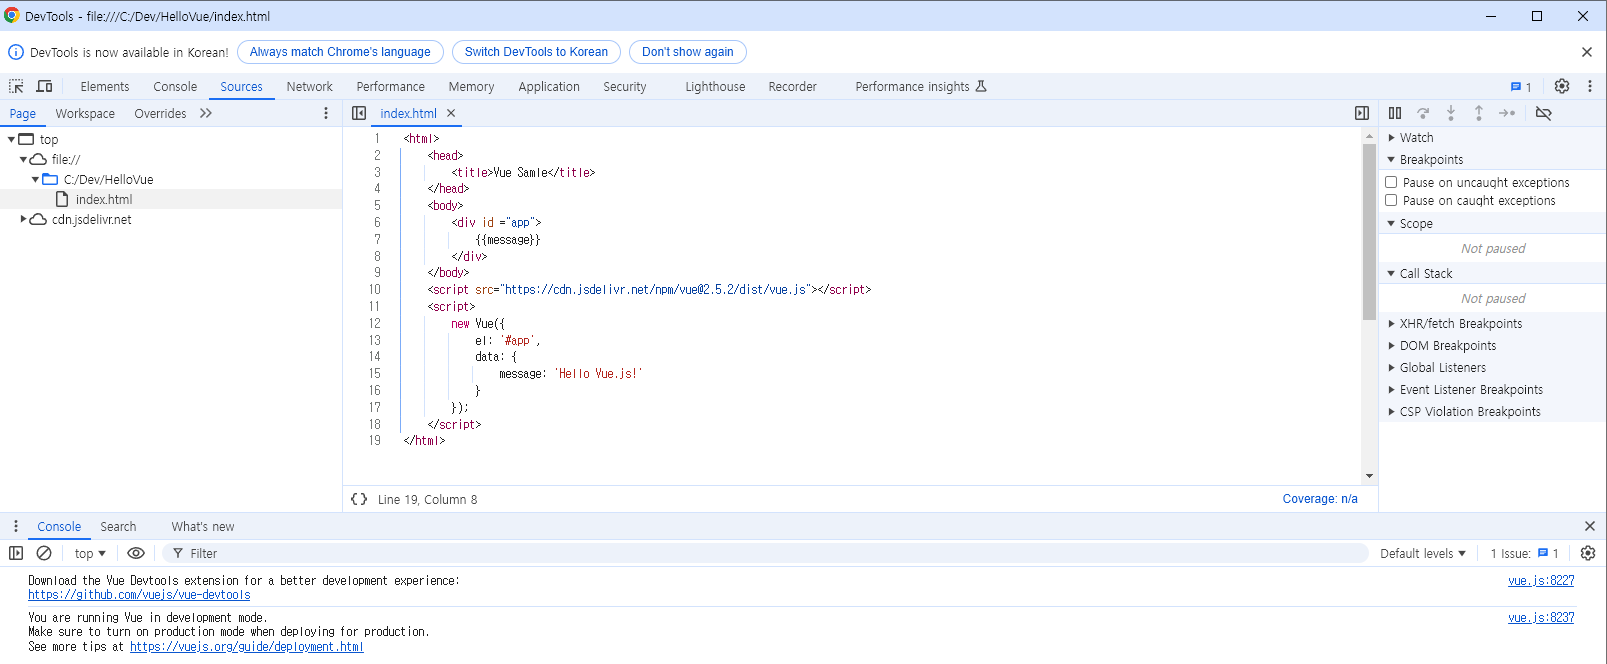Click the info icon in the language infobar
Screen dimensions: 1607x664
[x=16, y=52]
